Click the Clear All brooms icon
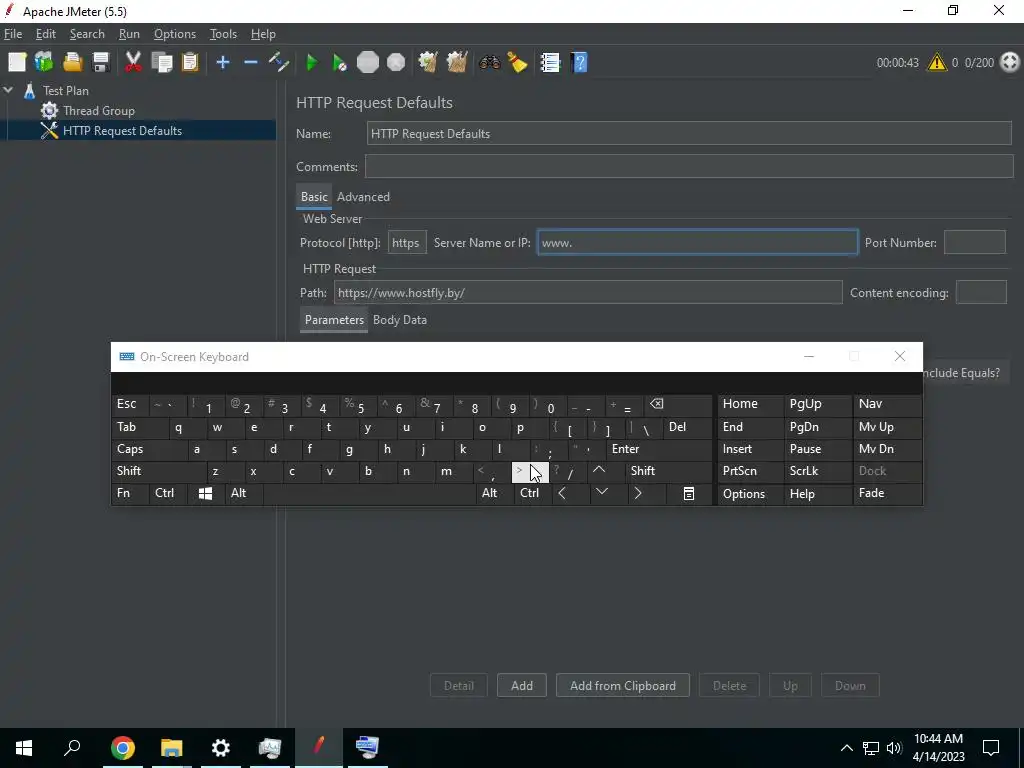Image resolution: width=1024 pixels, height=768 pixels. coord(456,62)
